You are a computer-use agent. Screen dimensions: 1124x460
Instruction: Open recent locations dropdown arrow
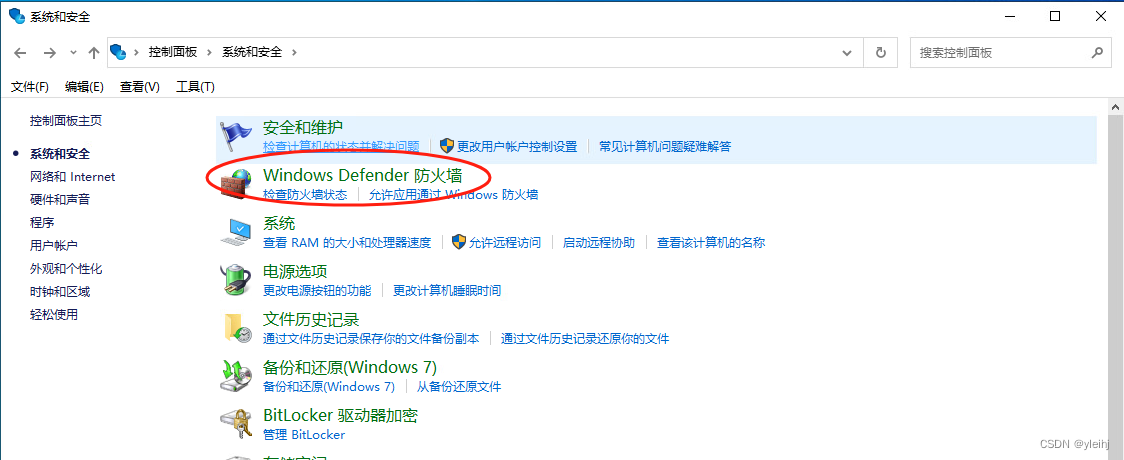pyautogui.click(x=73, y=52)
